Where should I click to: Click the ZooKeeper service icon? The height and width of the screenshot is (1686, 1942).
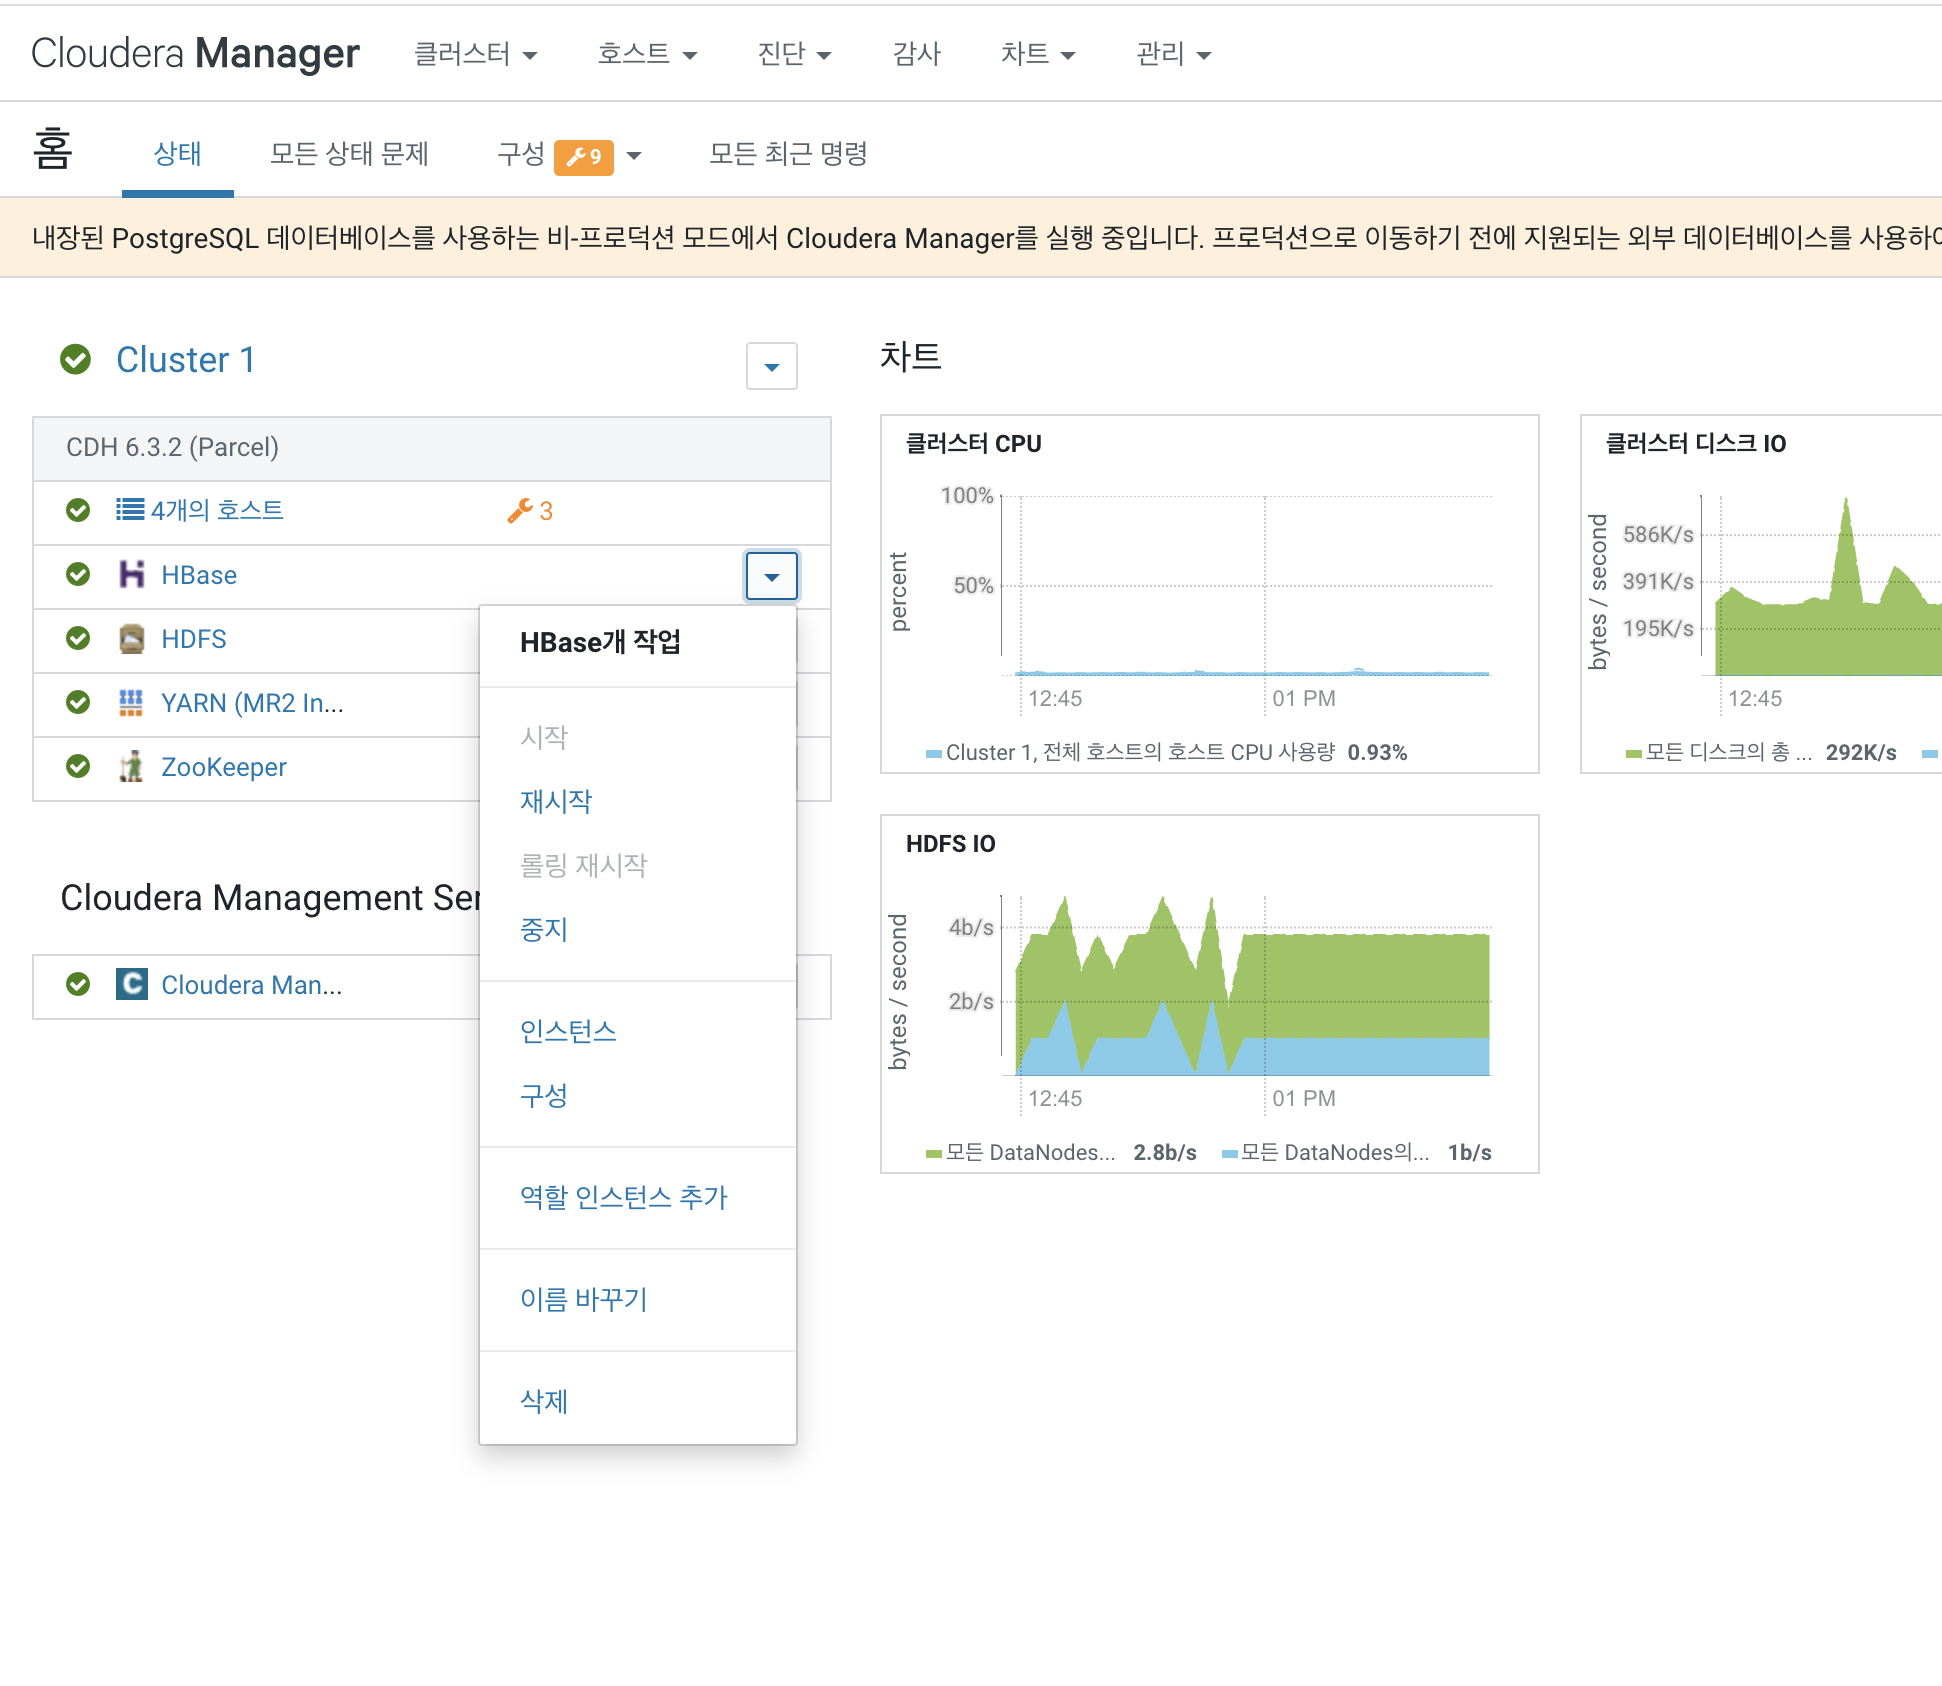[131, 767]
